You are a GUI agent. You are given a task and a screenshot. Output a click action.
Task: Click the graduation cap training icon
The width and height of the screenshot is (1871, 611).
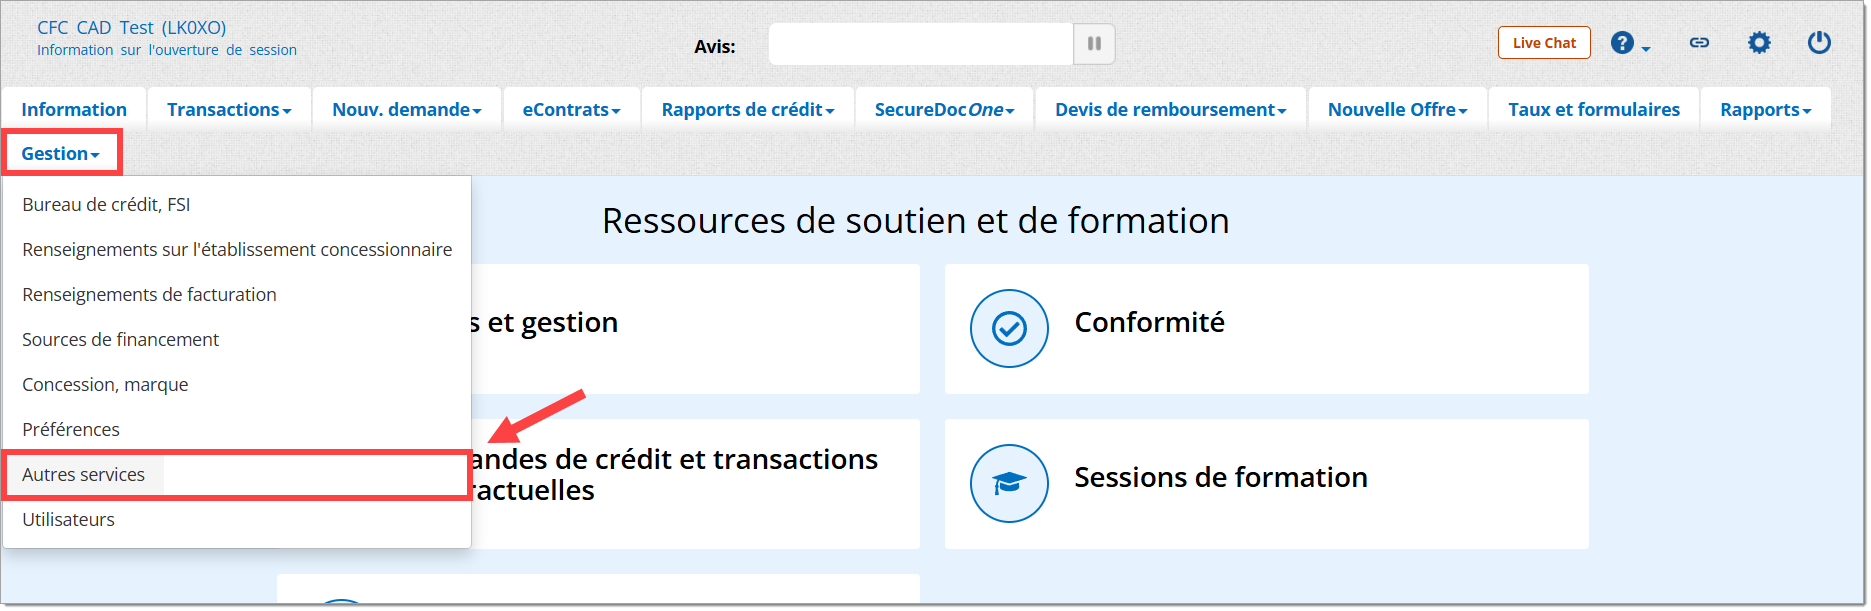coord(1009,483)
